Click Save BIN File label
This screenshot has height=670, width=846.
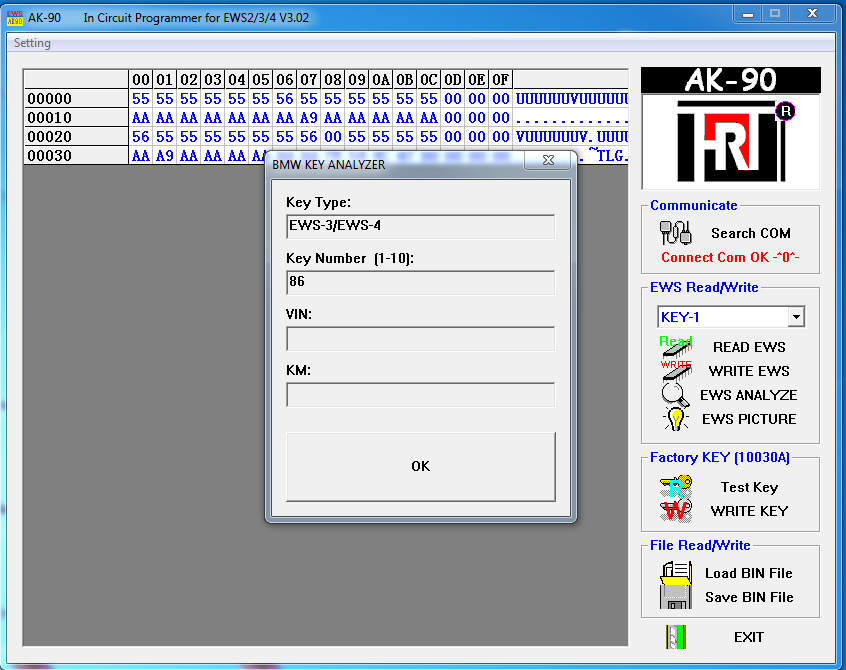click(749, 597)
